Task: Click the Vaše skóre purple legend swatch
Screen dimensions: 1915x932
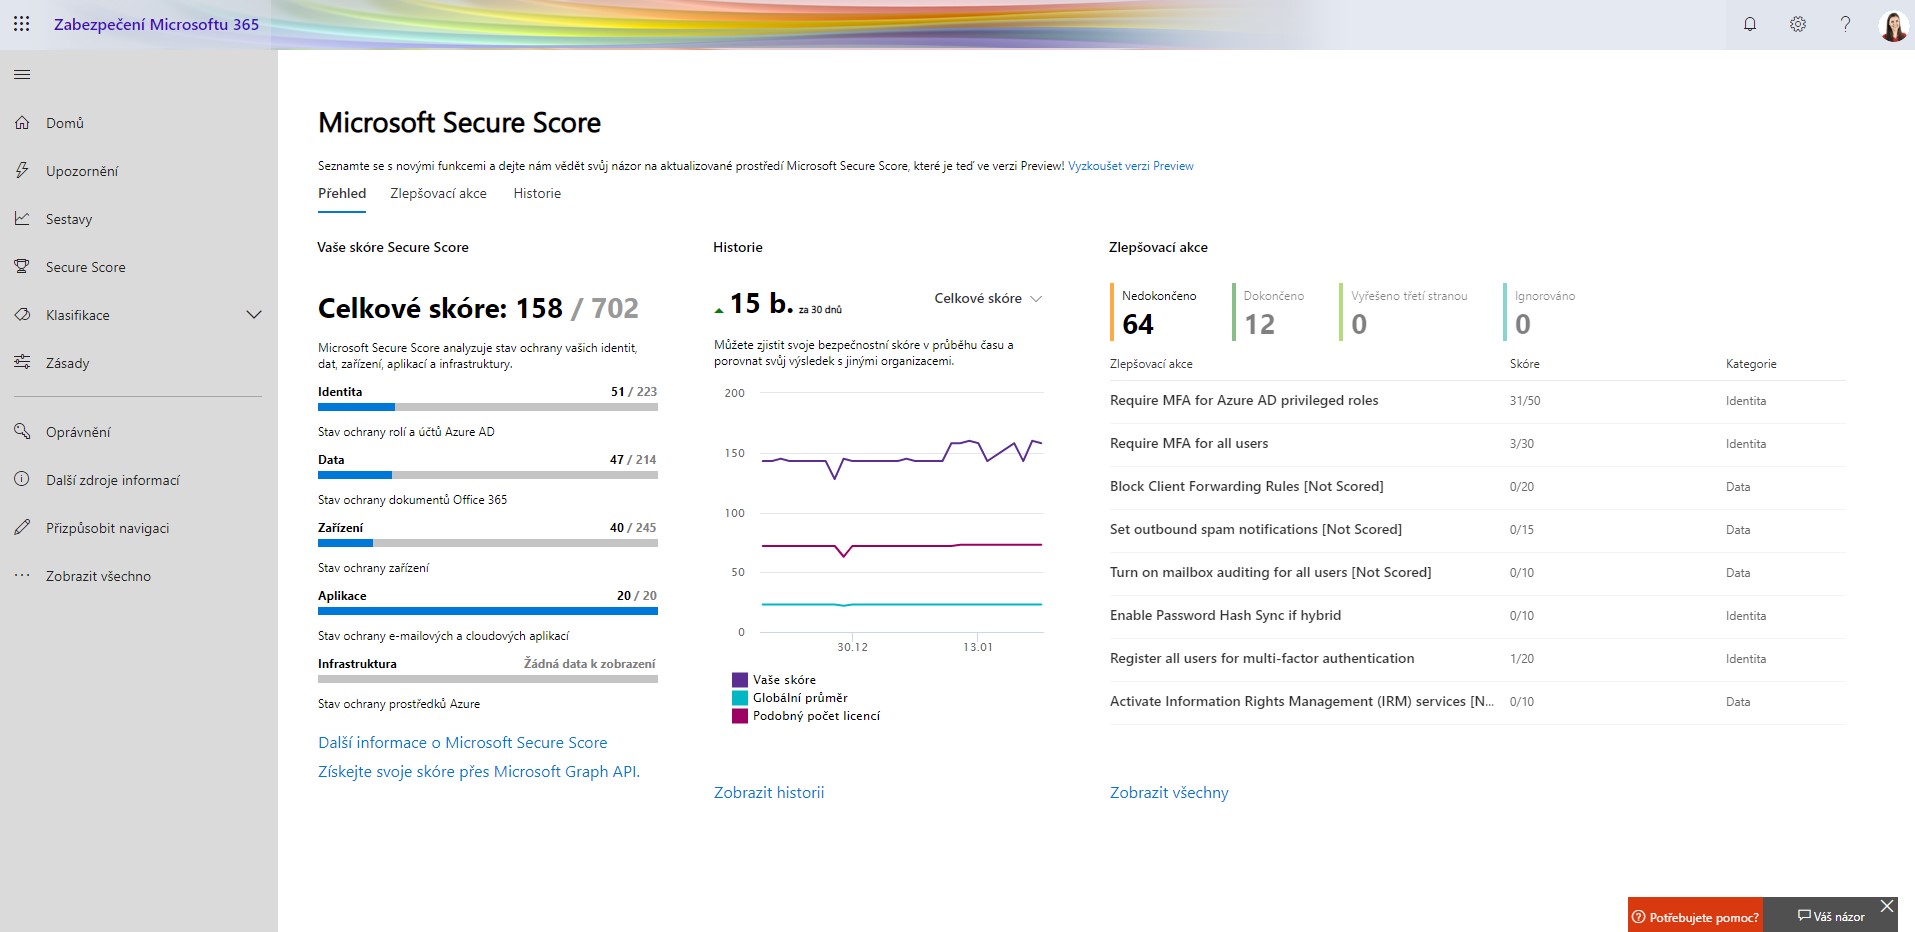Action: (740, 680)
